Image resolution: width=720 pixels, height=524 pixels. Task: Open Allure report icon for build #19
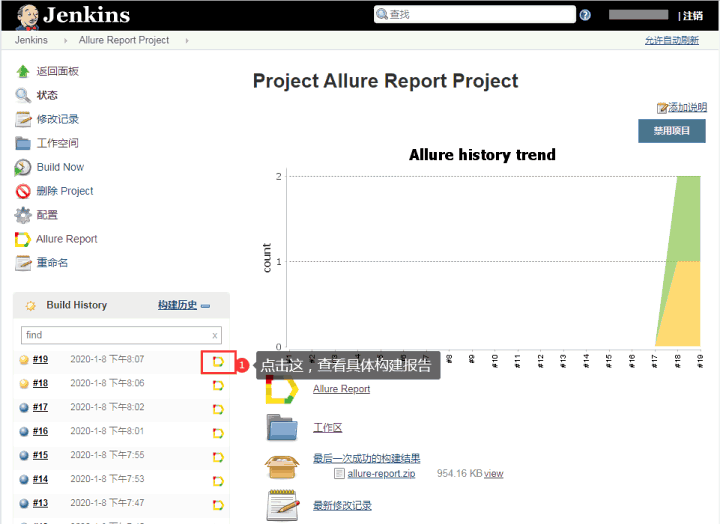click(219, 362)
